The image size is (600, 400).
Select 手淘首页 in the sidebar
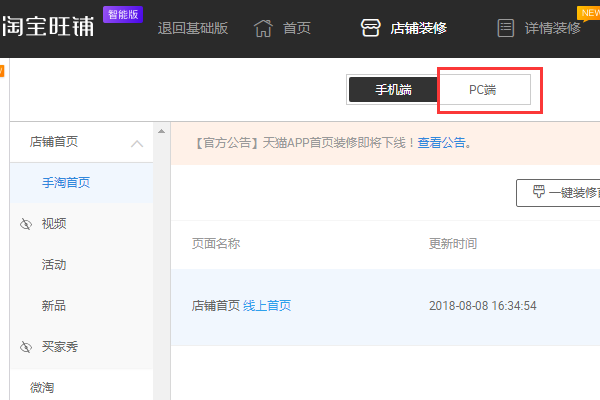click(x=66, y=183)
